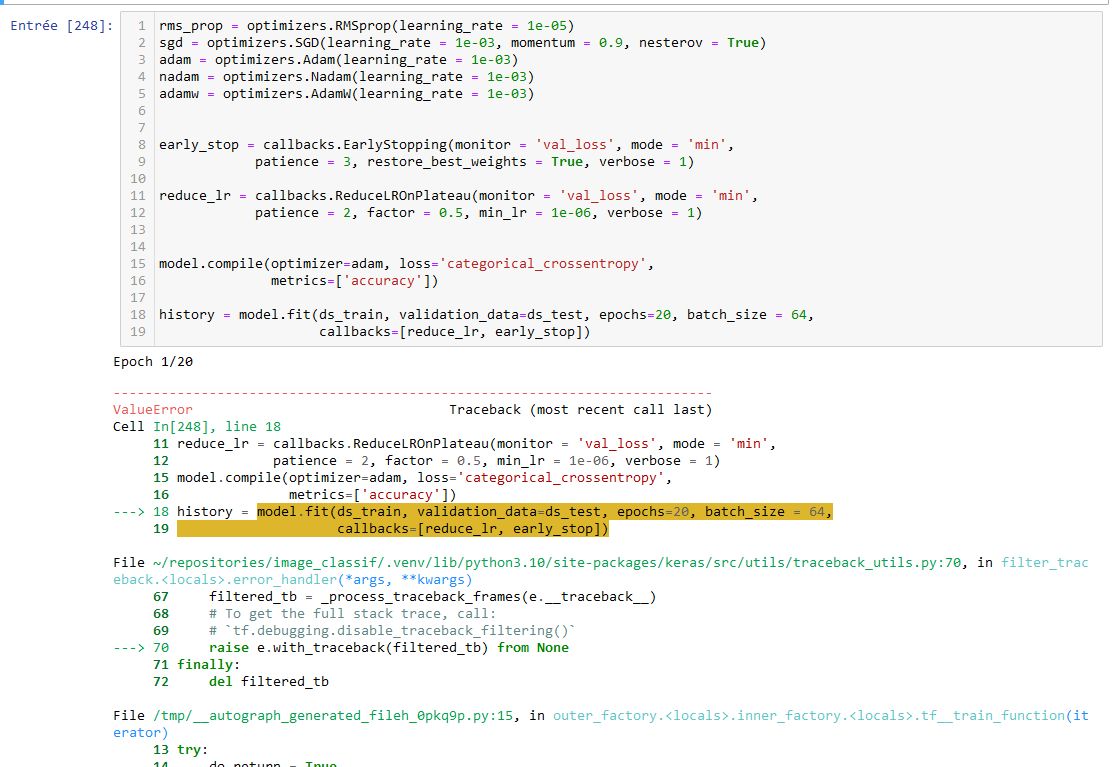
Task: Click the reduce_lr ReduceLROnPlateau line in code cell
Action: [458, 196]
